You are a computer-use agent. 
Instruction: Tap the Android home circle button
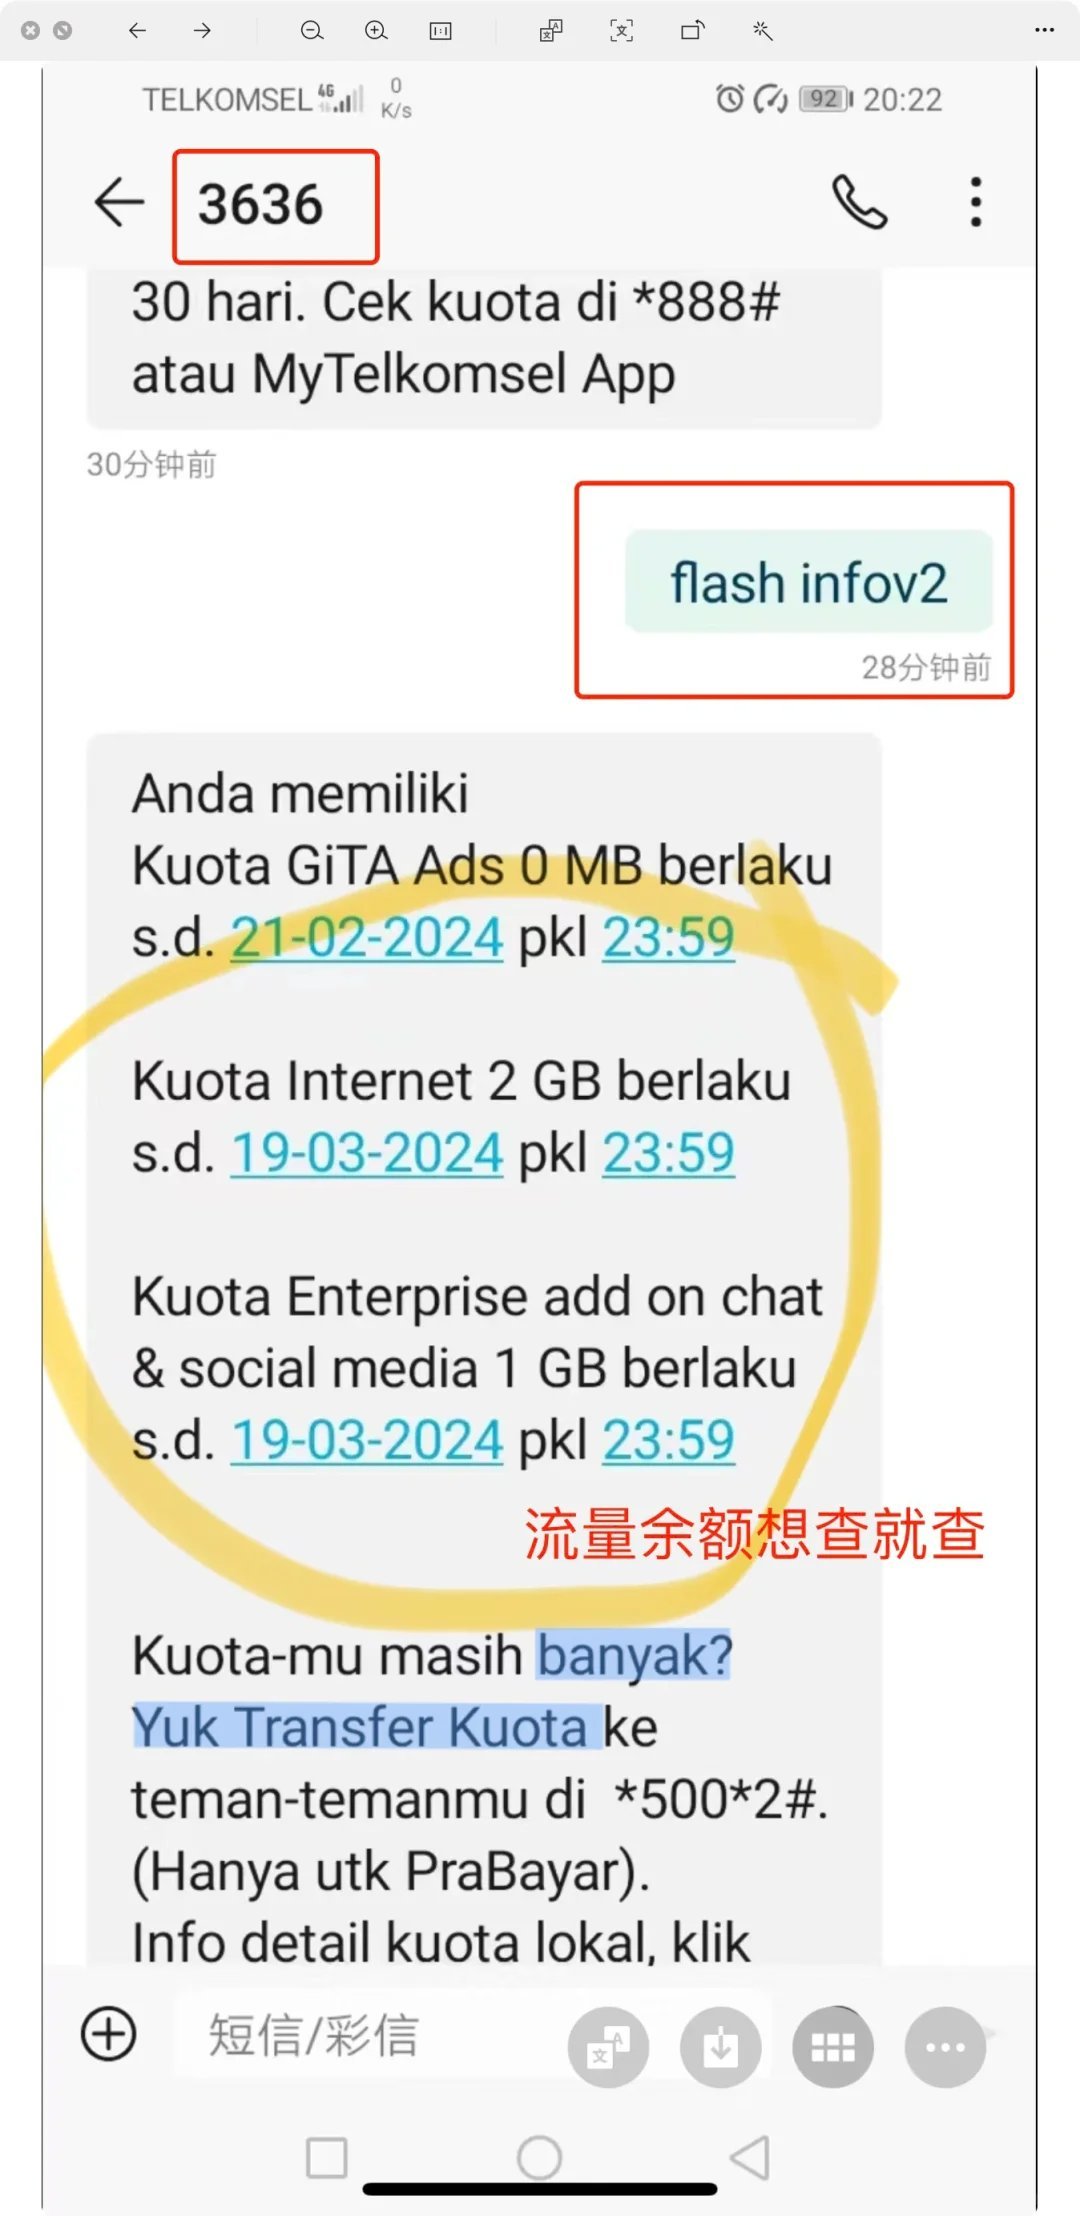539,2157
